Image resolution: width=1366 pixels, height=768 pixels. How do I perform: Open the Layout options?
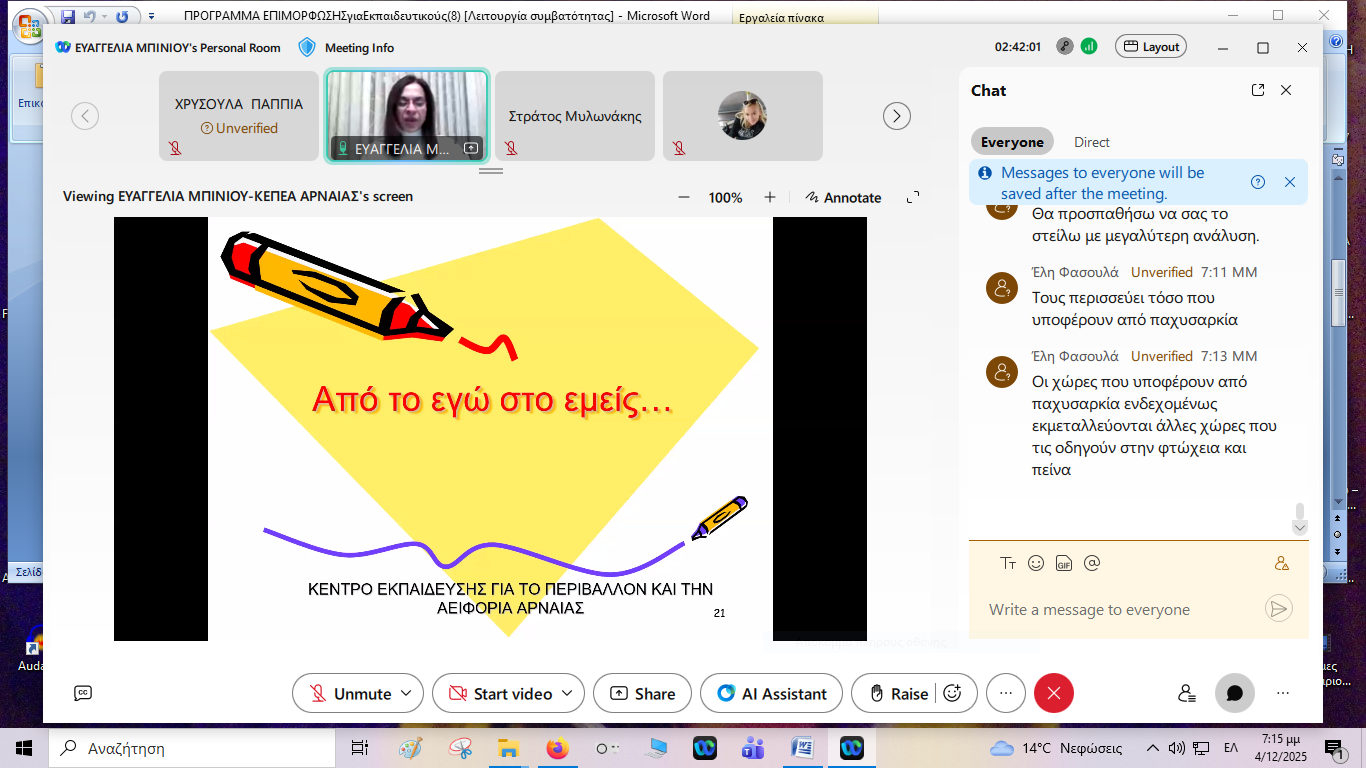tap(1152, 47)
